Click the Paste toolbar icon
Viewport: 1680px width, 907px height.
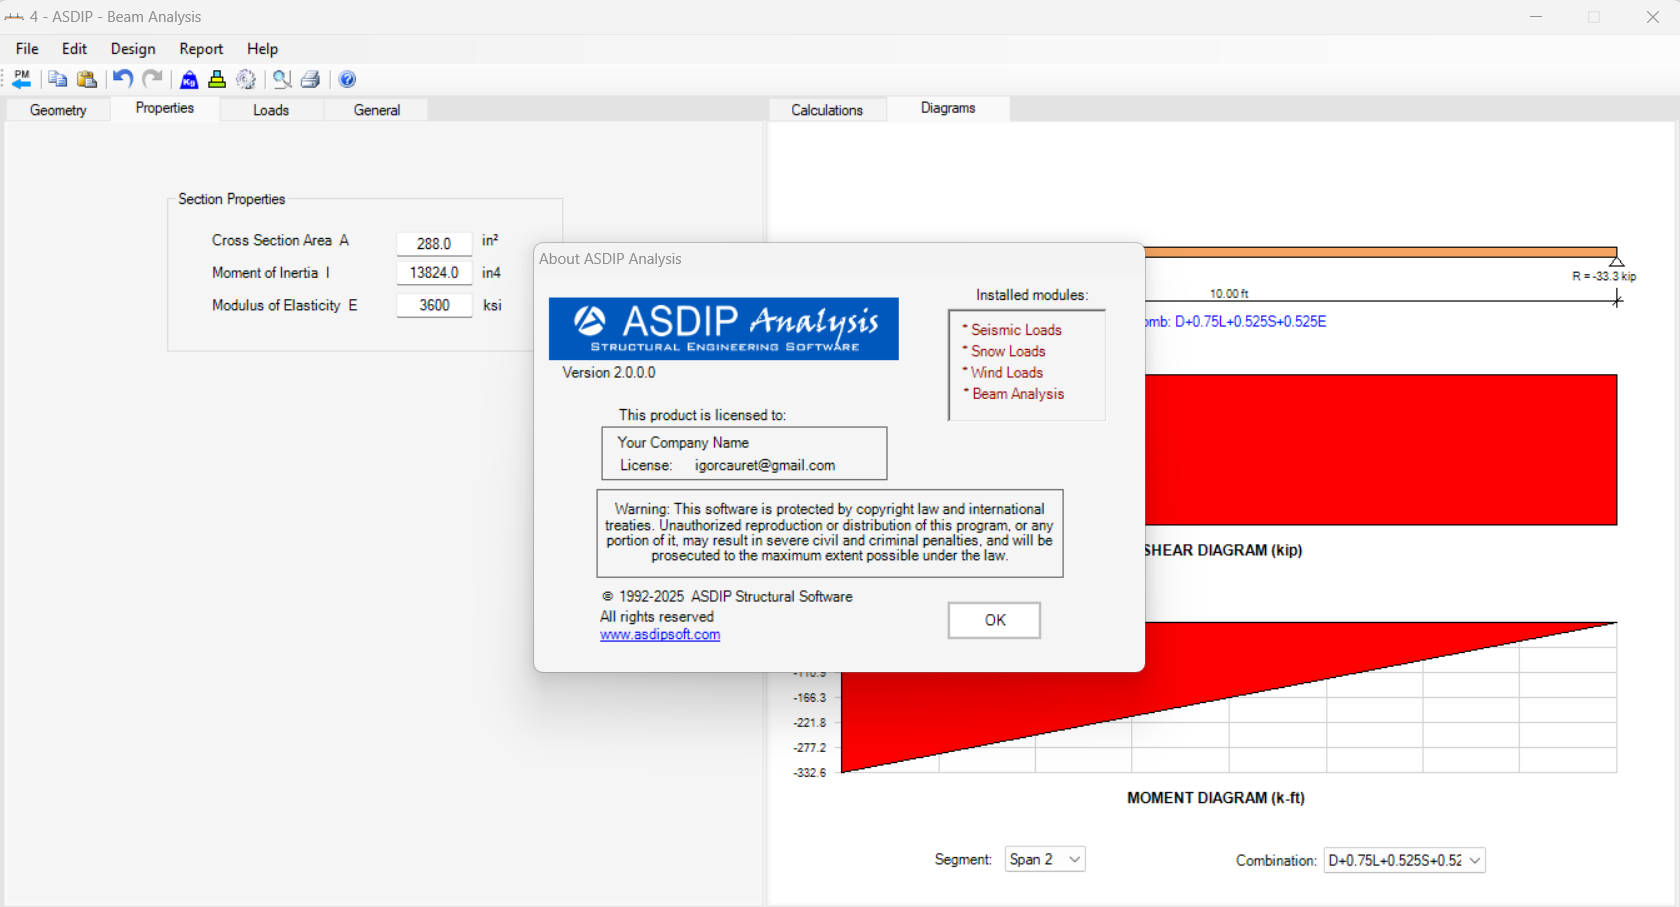(87, 79)
